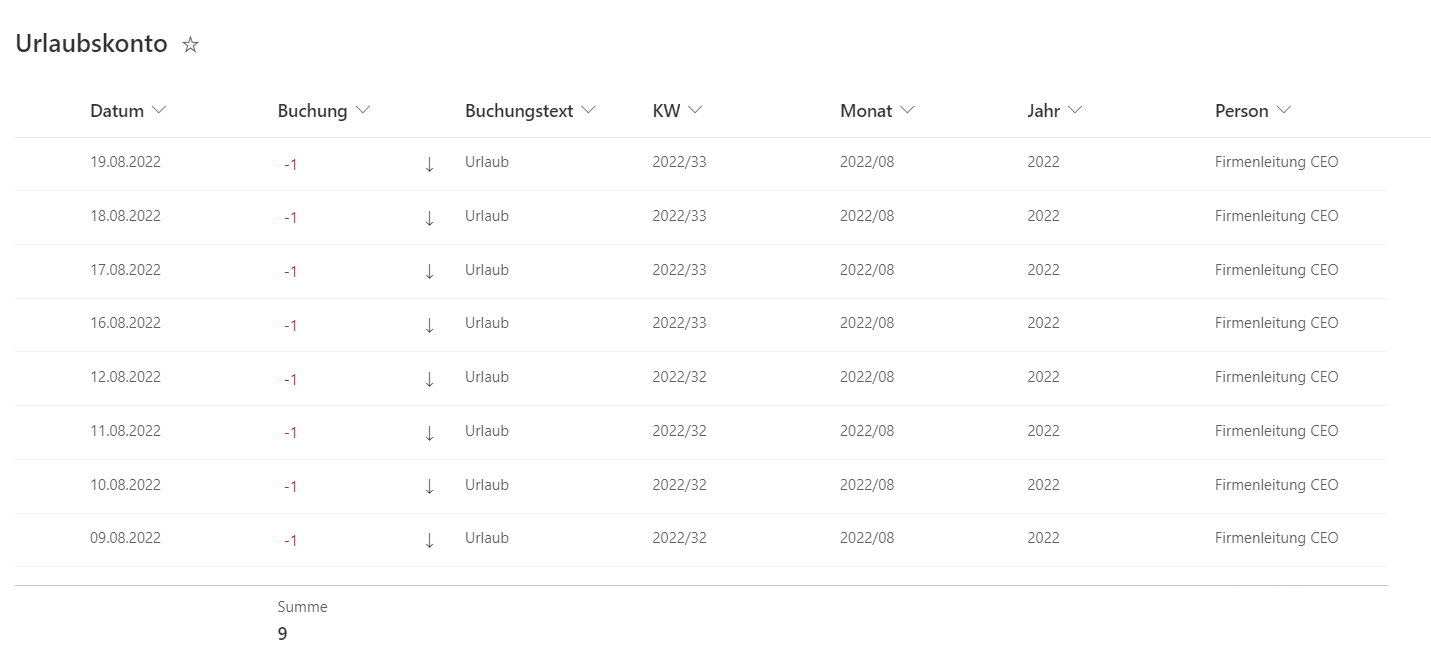The image size is (1431, 655).
Task: Click the down arrow icon in the 19.08.2022 row
Action: [x=429, y=164]
